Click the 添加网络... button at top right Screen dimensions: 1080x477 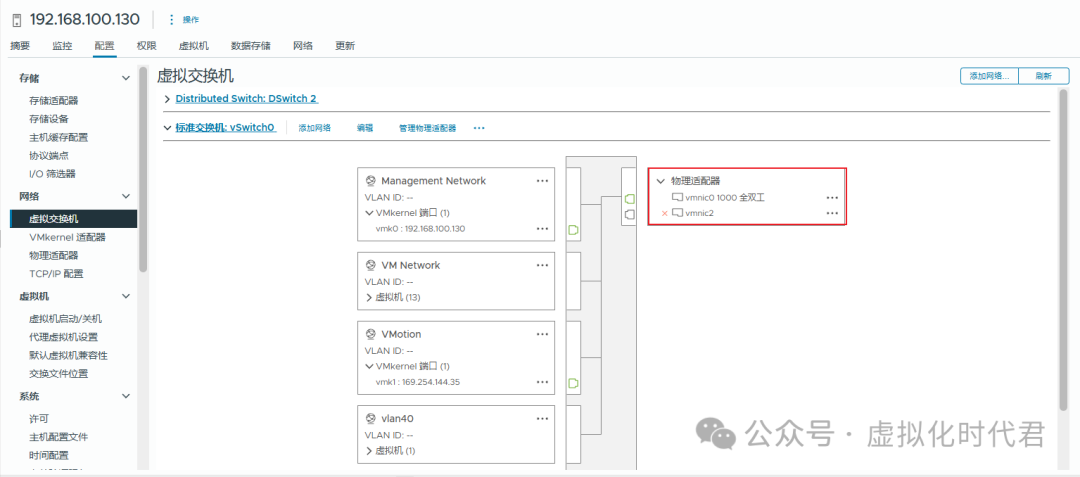pyautogui.click(x=988, y=76)
